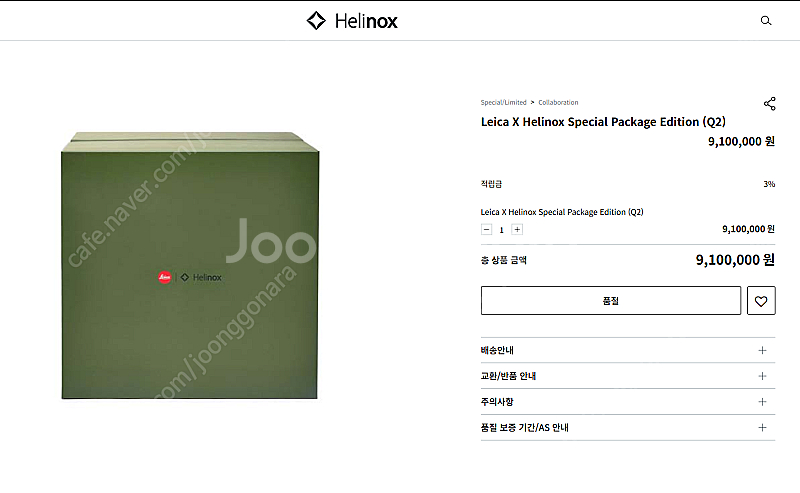The width and height of the screenshot is (800, 493).
Task: Share this product via share icon
Action: 769,104
